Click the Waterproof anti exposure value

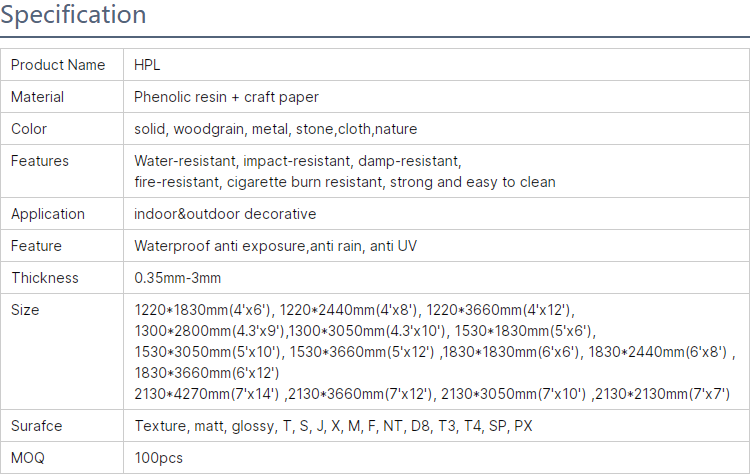pos(275,246)
